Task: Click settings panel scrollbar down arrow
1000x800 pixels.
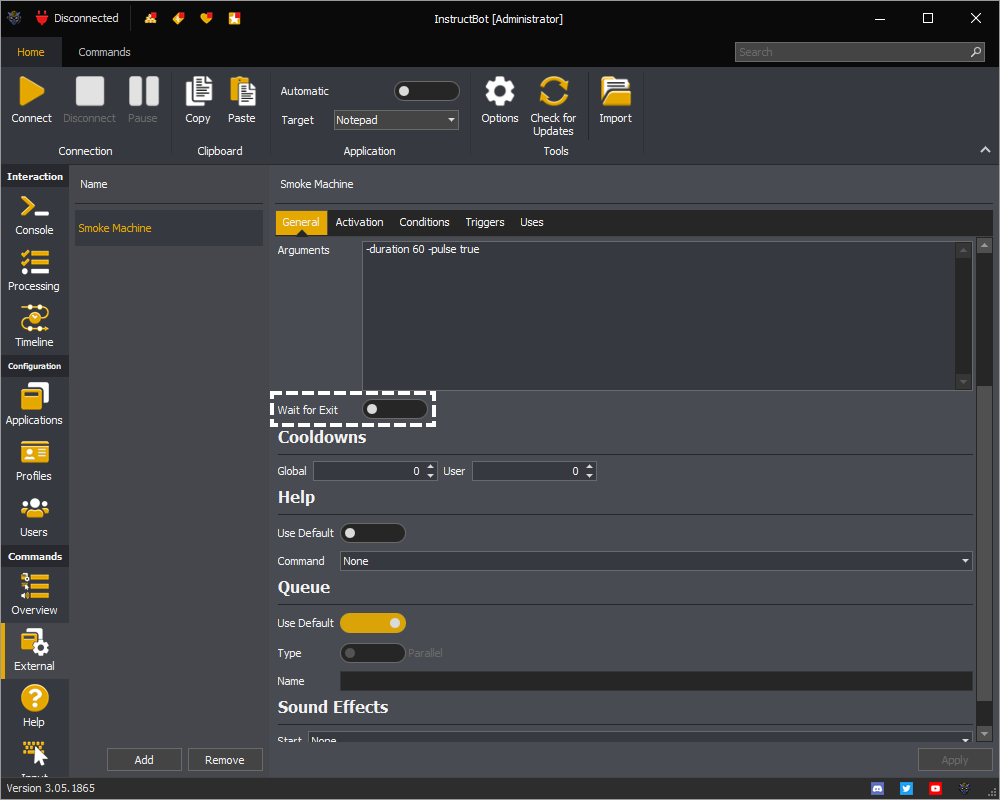Action: 985,734
